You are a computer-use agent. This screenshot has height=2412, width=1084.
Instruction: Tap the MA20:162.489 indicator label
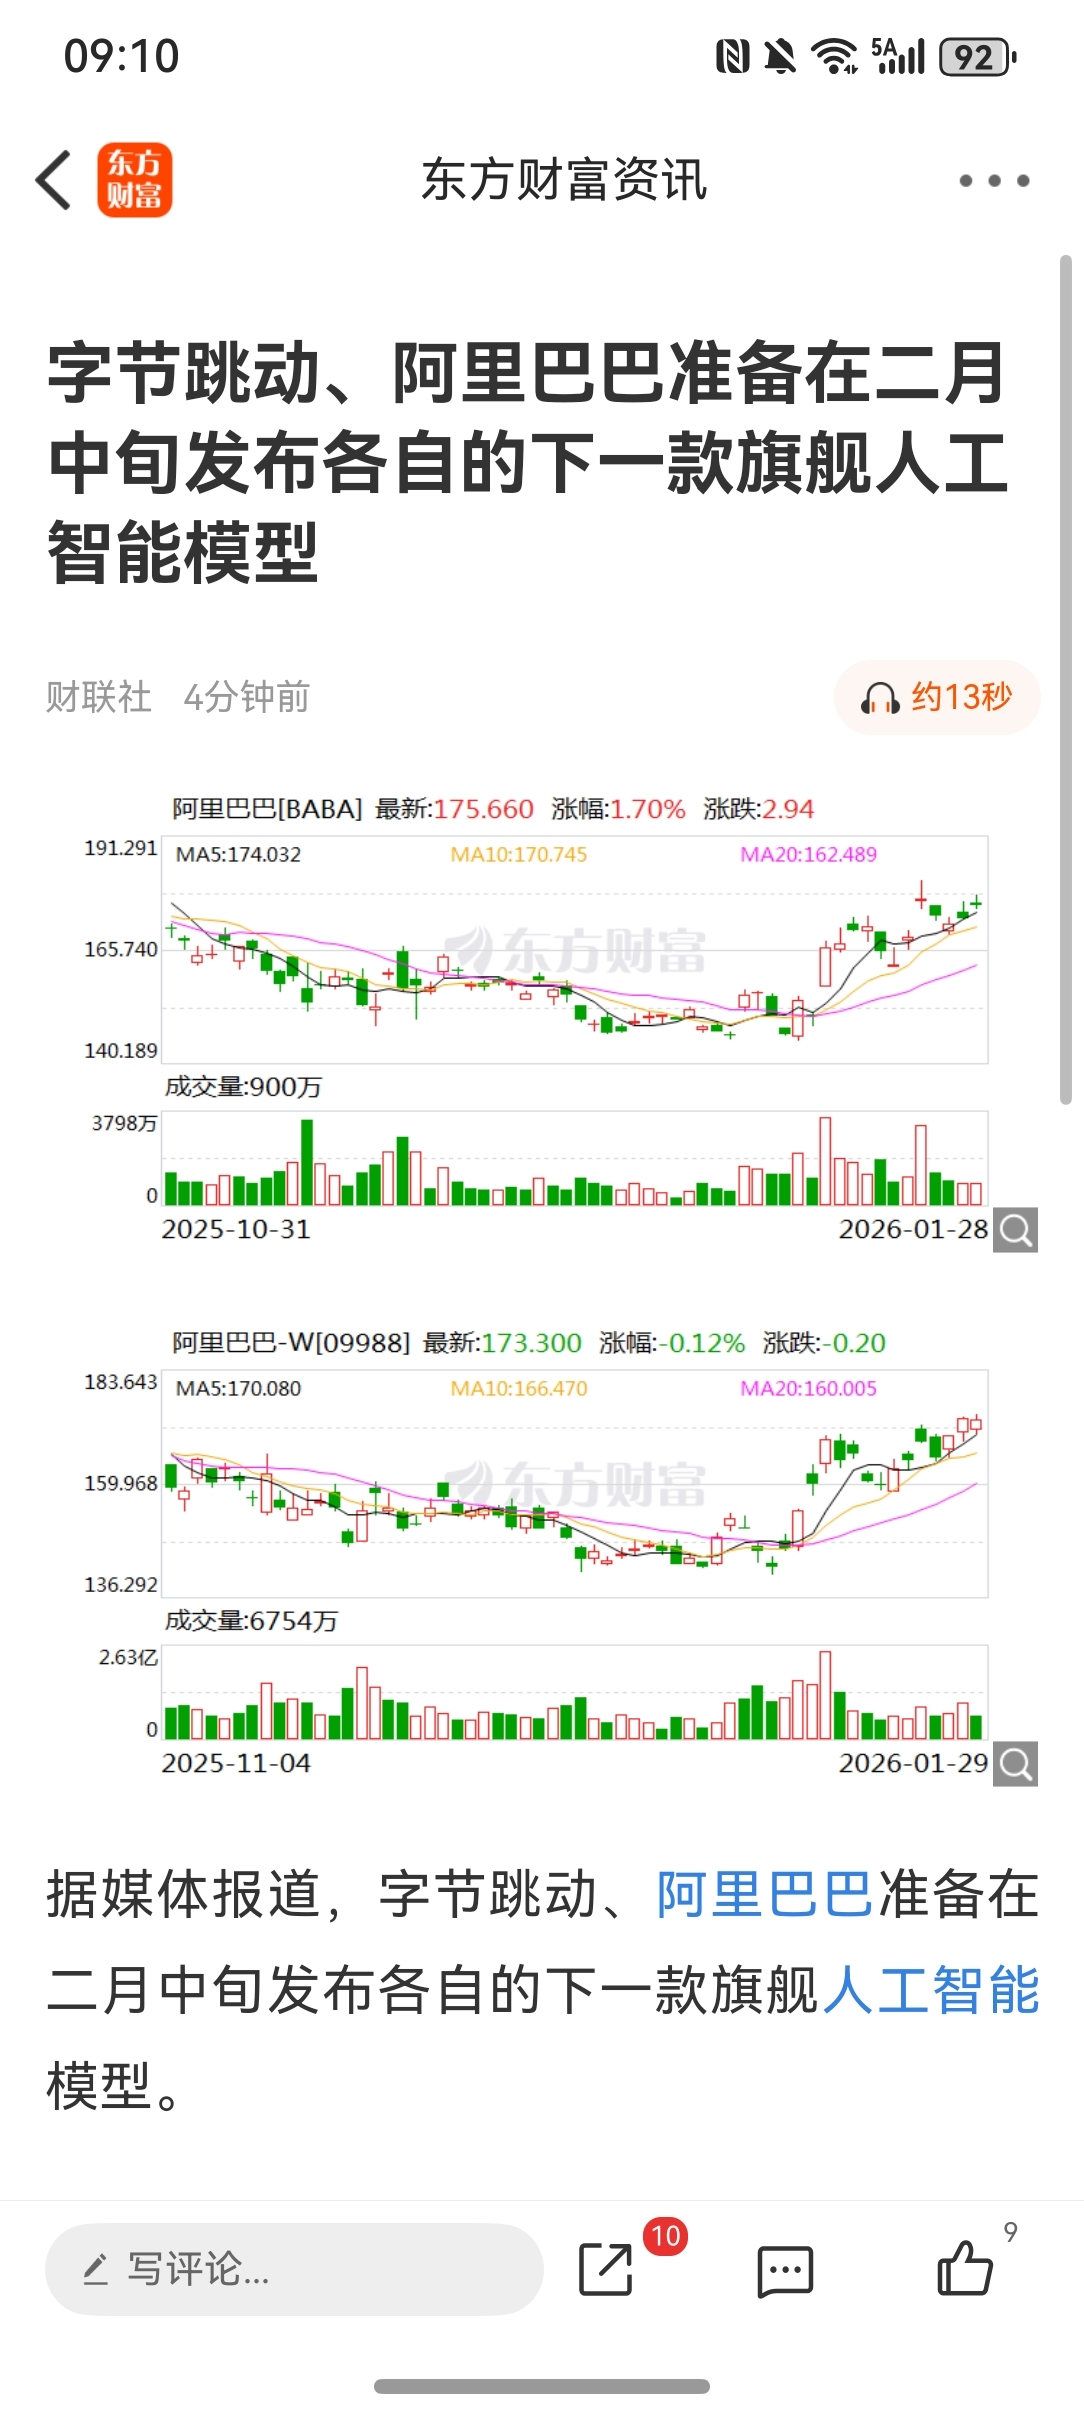point(808,855)
